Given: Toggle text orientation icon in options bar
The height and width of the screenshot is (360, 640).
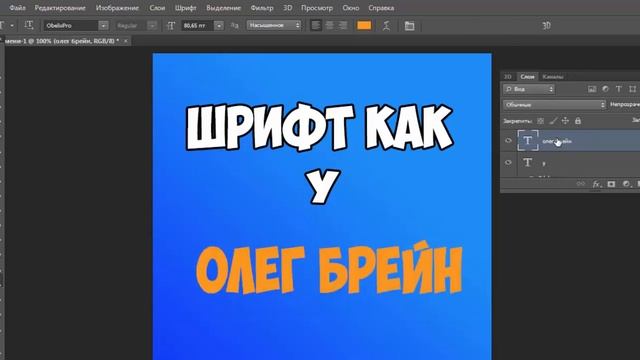Looking at the screenshot, I should (29, 25).
